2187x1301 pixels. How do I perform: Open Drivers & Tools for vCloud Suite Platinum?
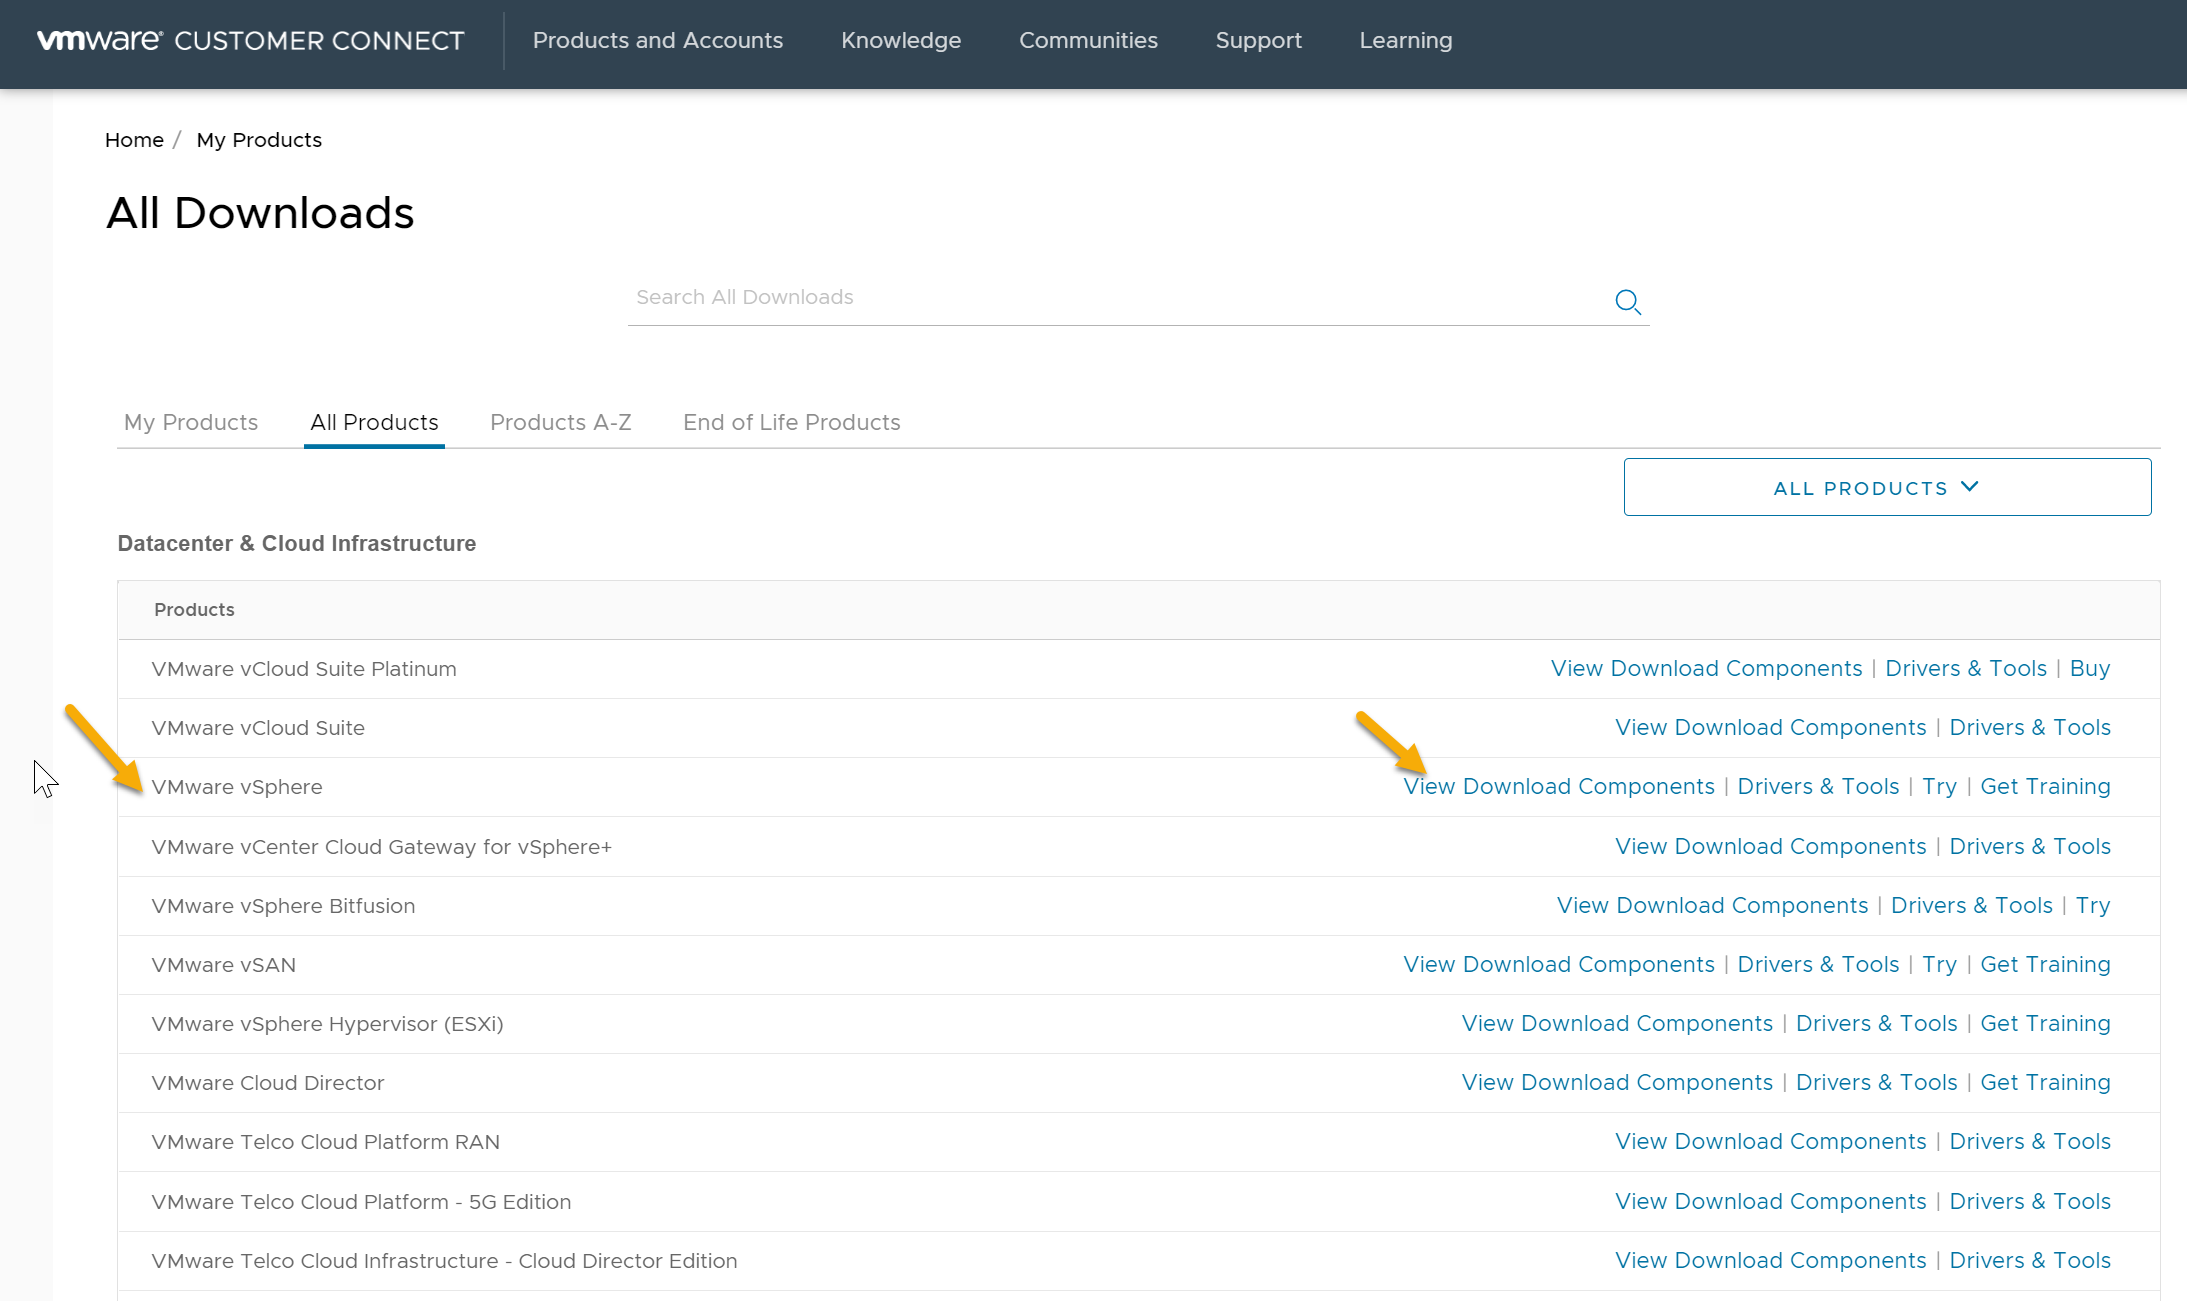pos(1966,668)
